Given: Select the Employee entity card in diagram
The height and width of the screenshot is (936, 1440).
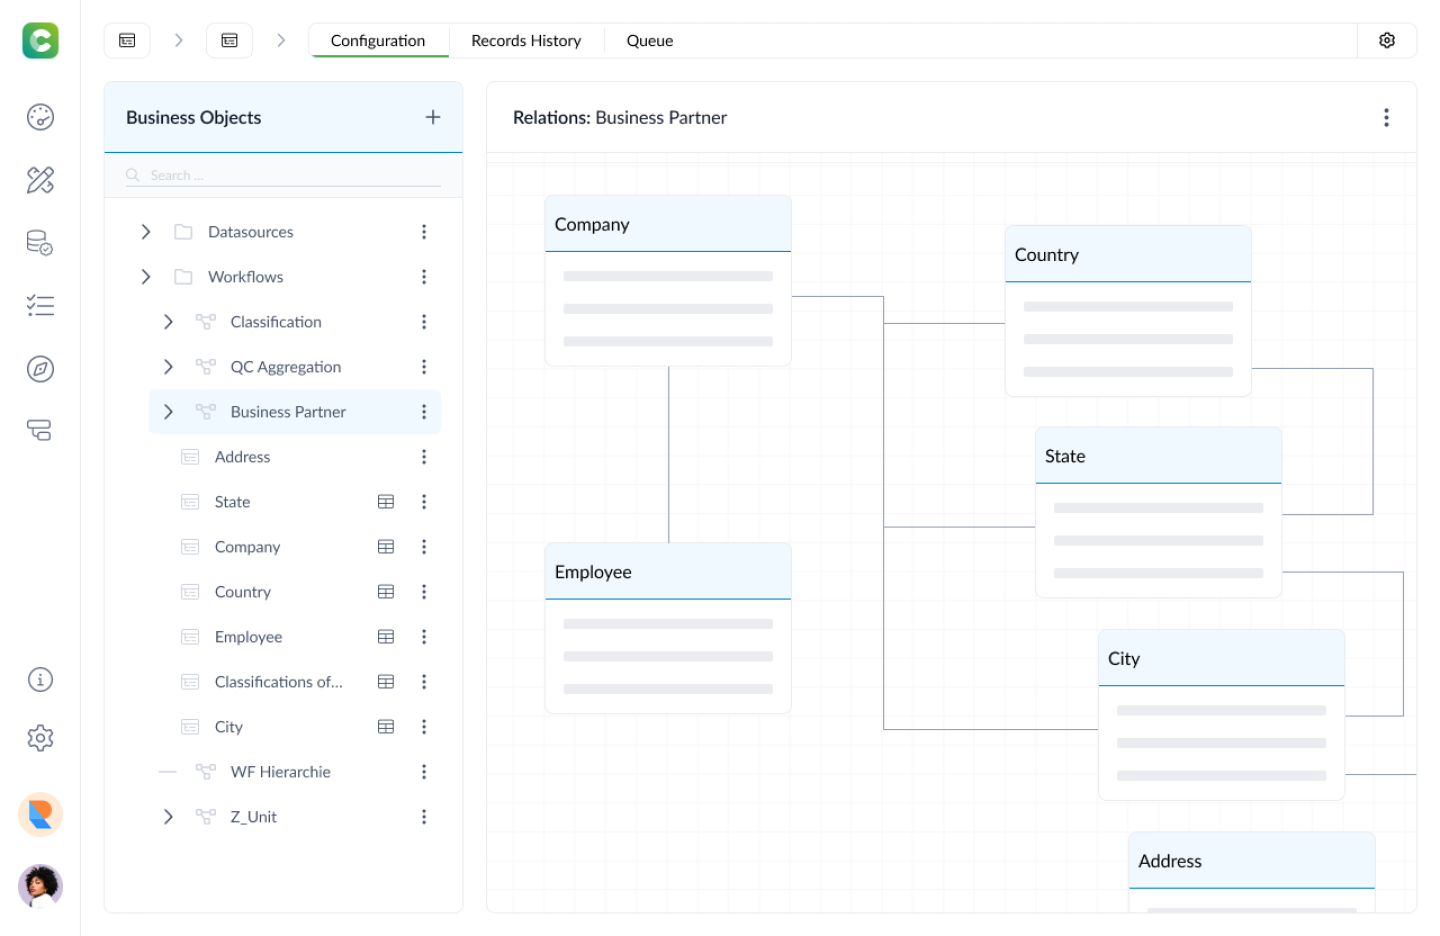Looking at the screenshot, I should 668,628.
